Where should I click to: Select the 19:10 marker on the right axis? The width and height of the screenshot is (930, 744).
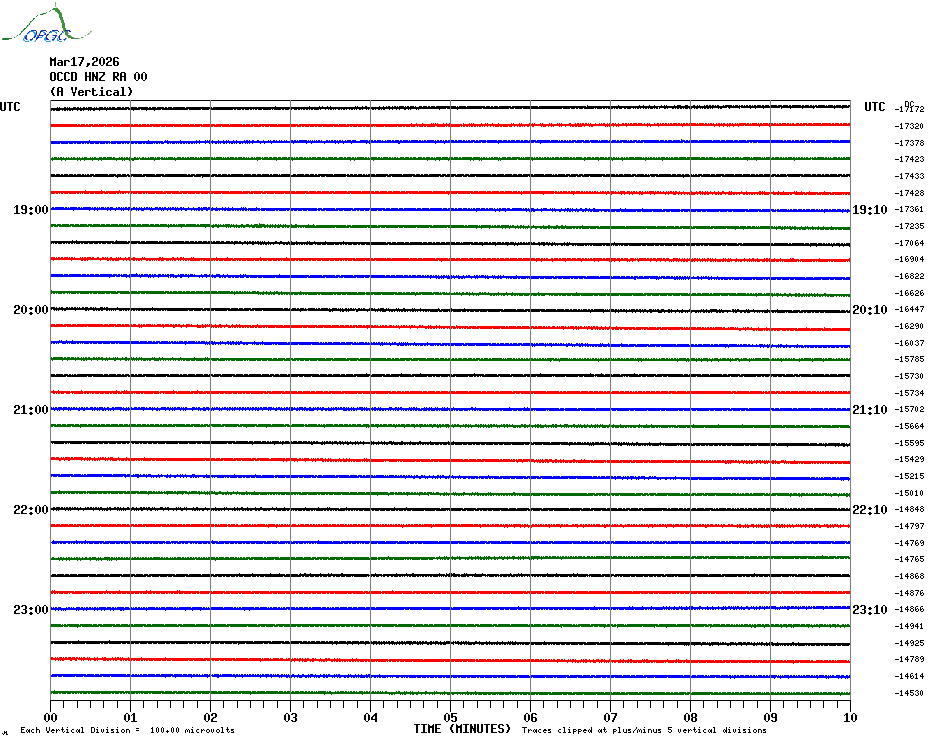869,210
